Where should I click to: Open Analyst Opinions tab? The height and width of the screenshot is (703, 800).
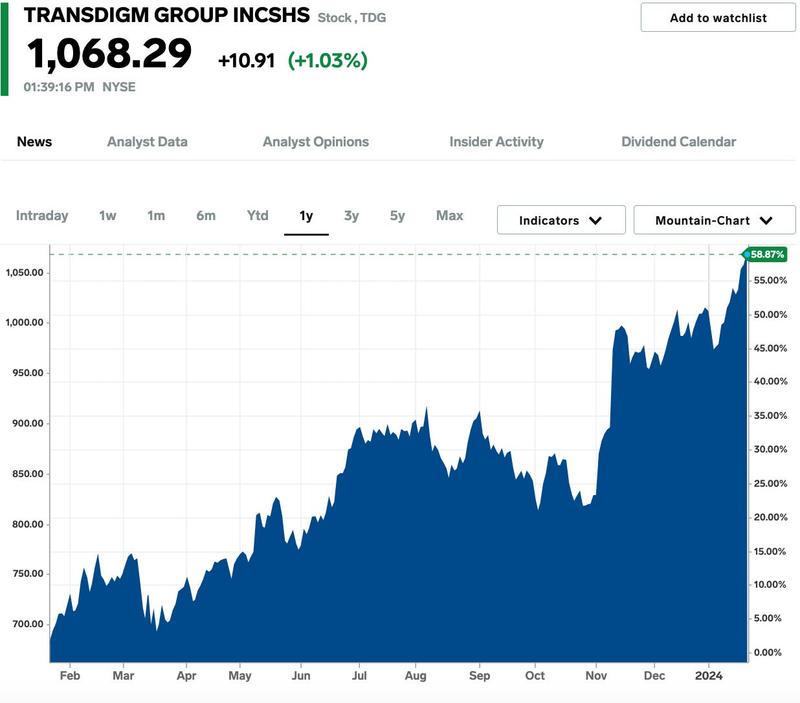coord(316,142)
